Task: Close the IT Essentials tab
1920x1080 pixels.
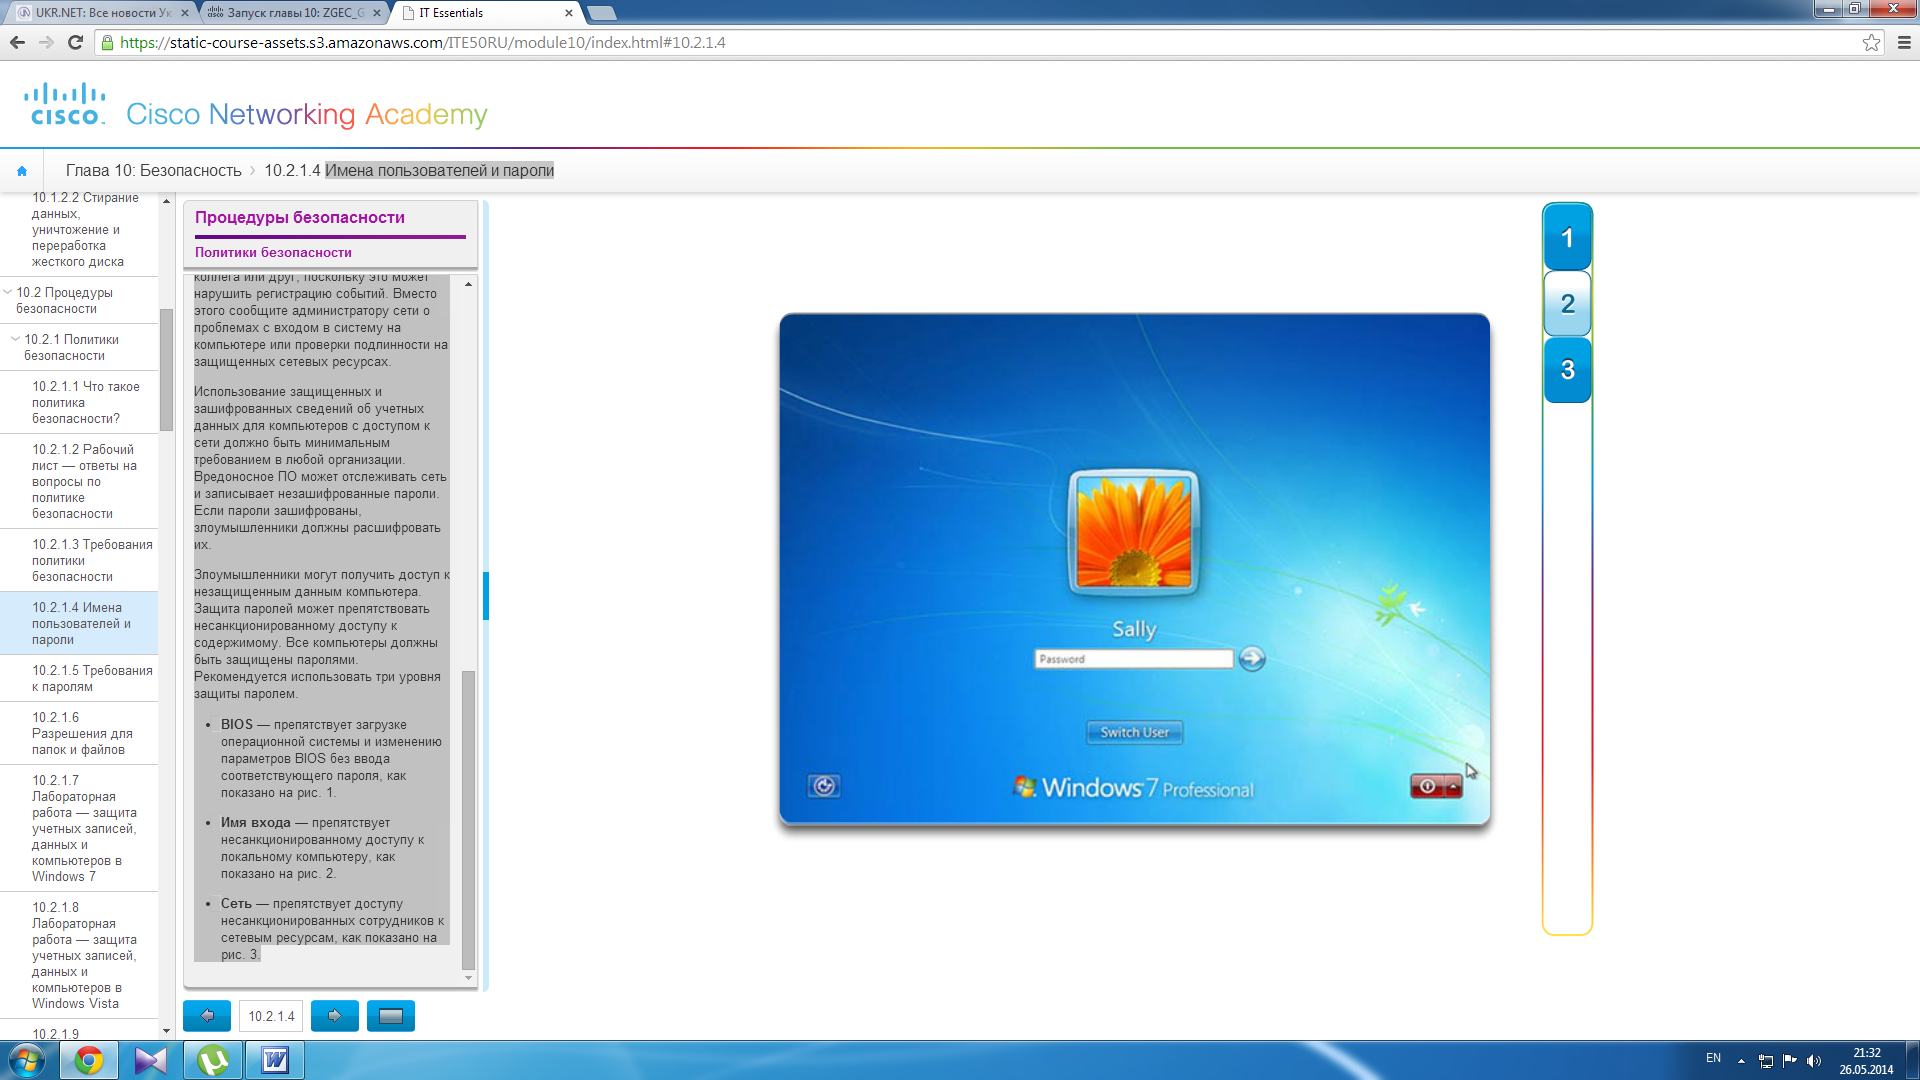Action: [x=569, y=13]
